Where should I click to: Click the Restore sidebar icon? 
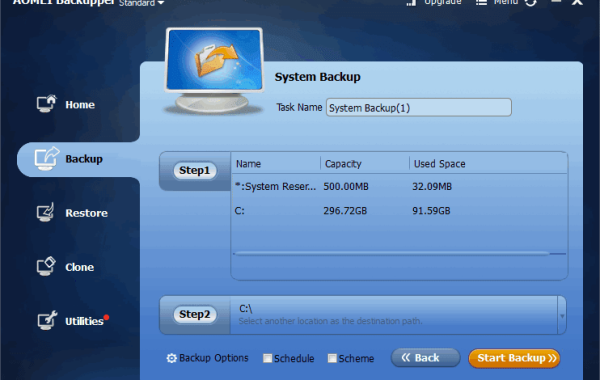[x=46, y=212]
